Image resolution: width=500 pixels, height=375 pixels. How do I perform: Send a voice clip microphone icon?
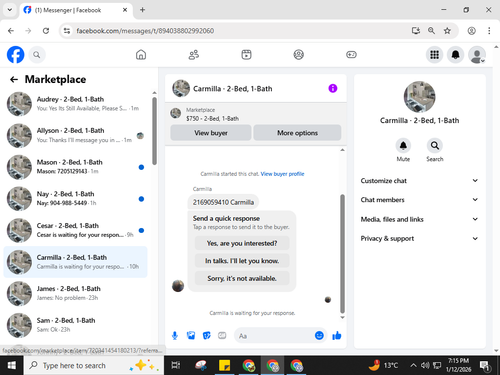pyautogui.click(x=175, y=336)
